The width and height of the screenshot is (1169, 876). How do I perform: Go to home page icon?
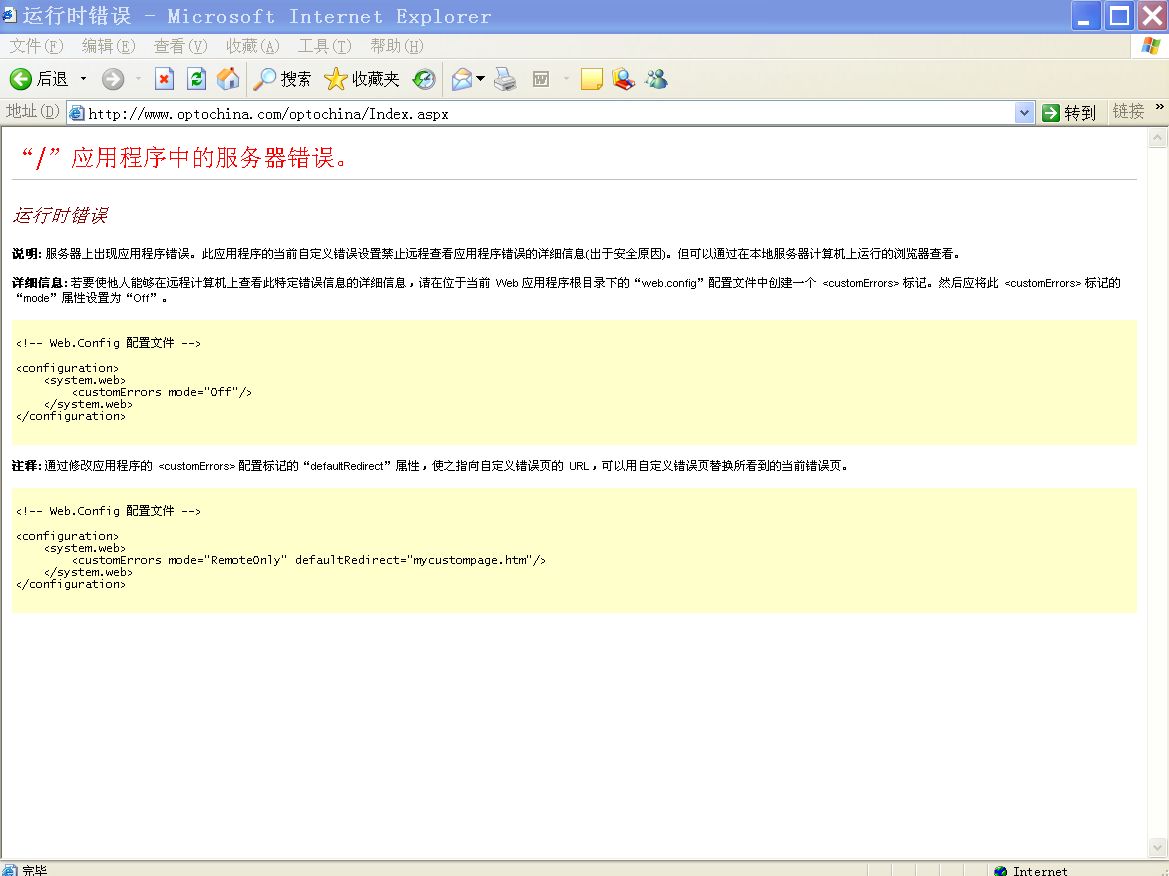pos(228,78)
